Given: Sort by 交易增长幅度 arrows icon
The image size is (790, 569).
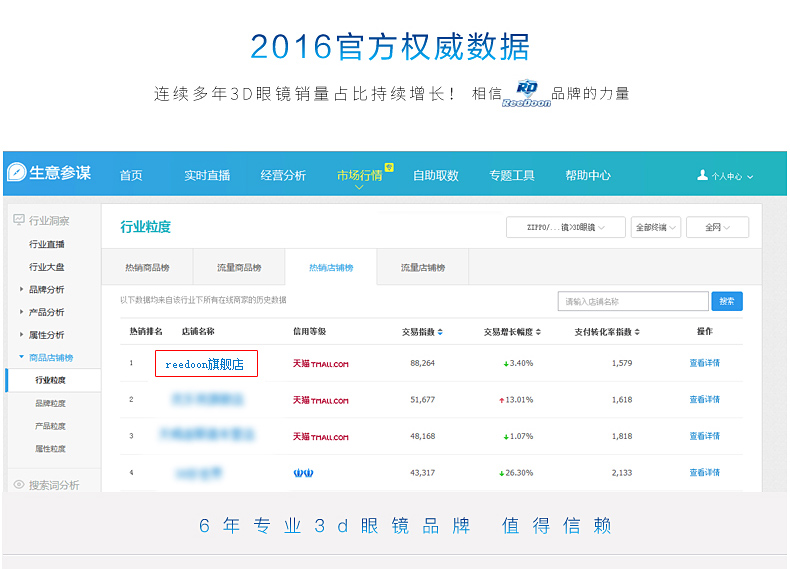Looking at the screenshot, I should pyautogui.click(x=538, y=332).
